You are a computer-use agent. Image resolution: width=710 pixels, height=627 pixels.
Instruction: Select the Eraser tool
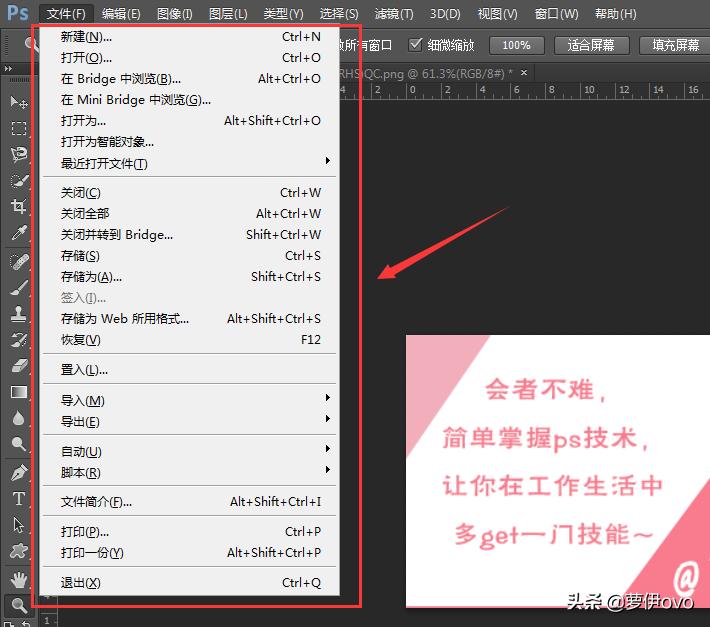point(19,366)
